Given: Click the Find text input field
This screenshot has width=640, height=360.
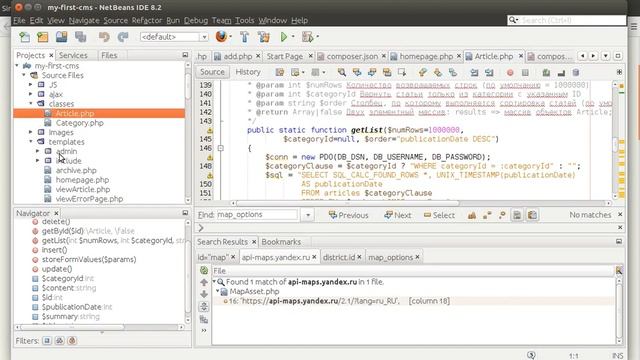Looking at the screenshot, I should (257, 215).
